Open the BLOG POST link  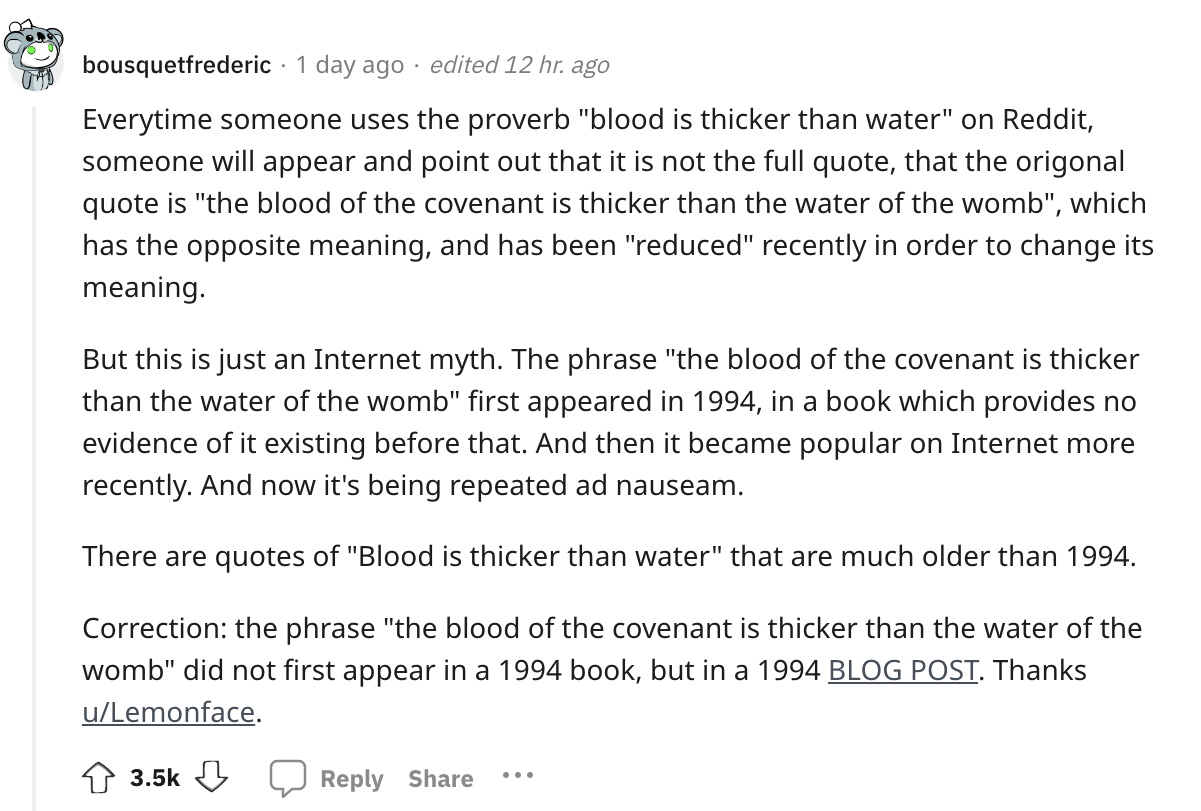click(x=903, y=670)
